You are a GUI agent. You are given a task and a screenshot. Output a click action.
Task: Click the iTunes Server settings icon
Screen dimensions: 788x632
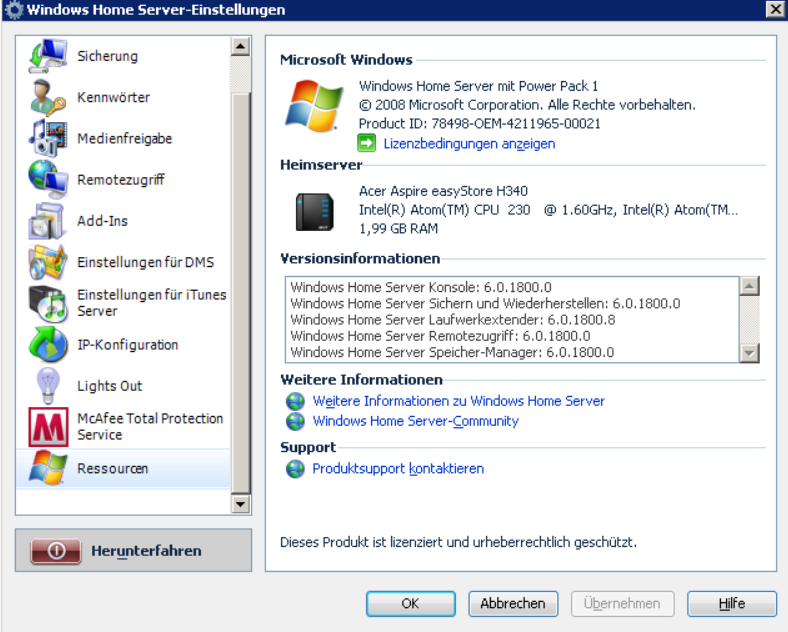48,303
